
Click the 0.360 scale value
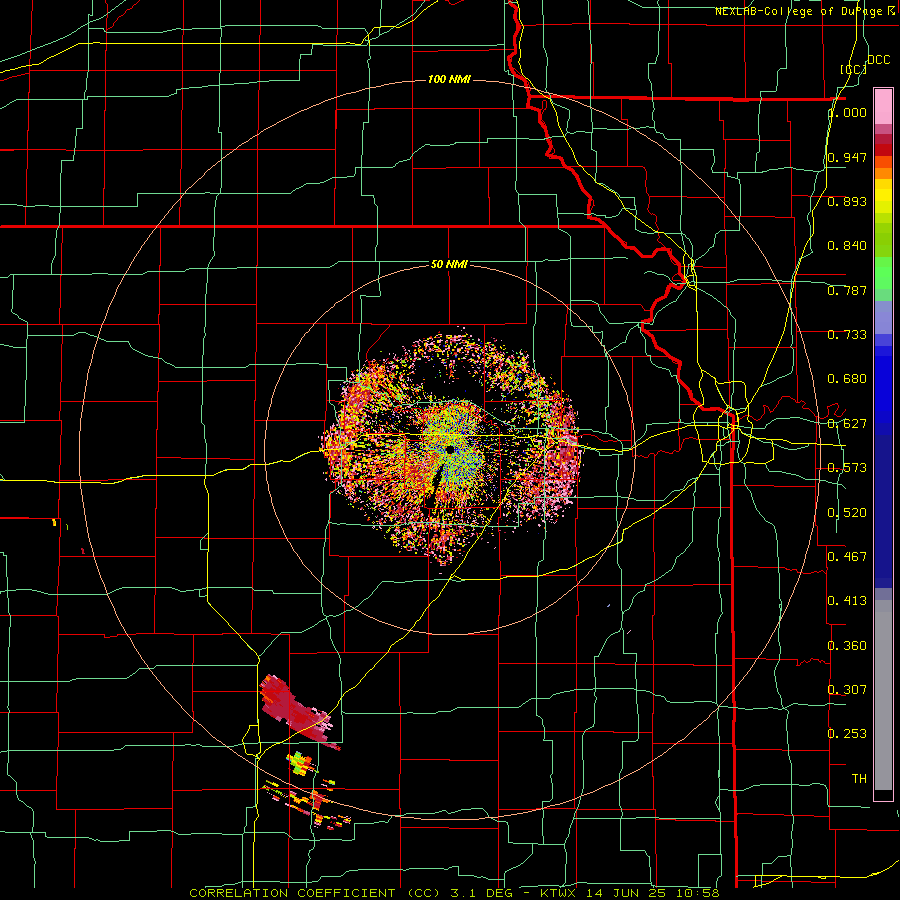click(x=847, y=645)
